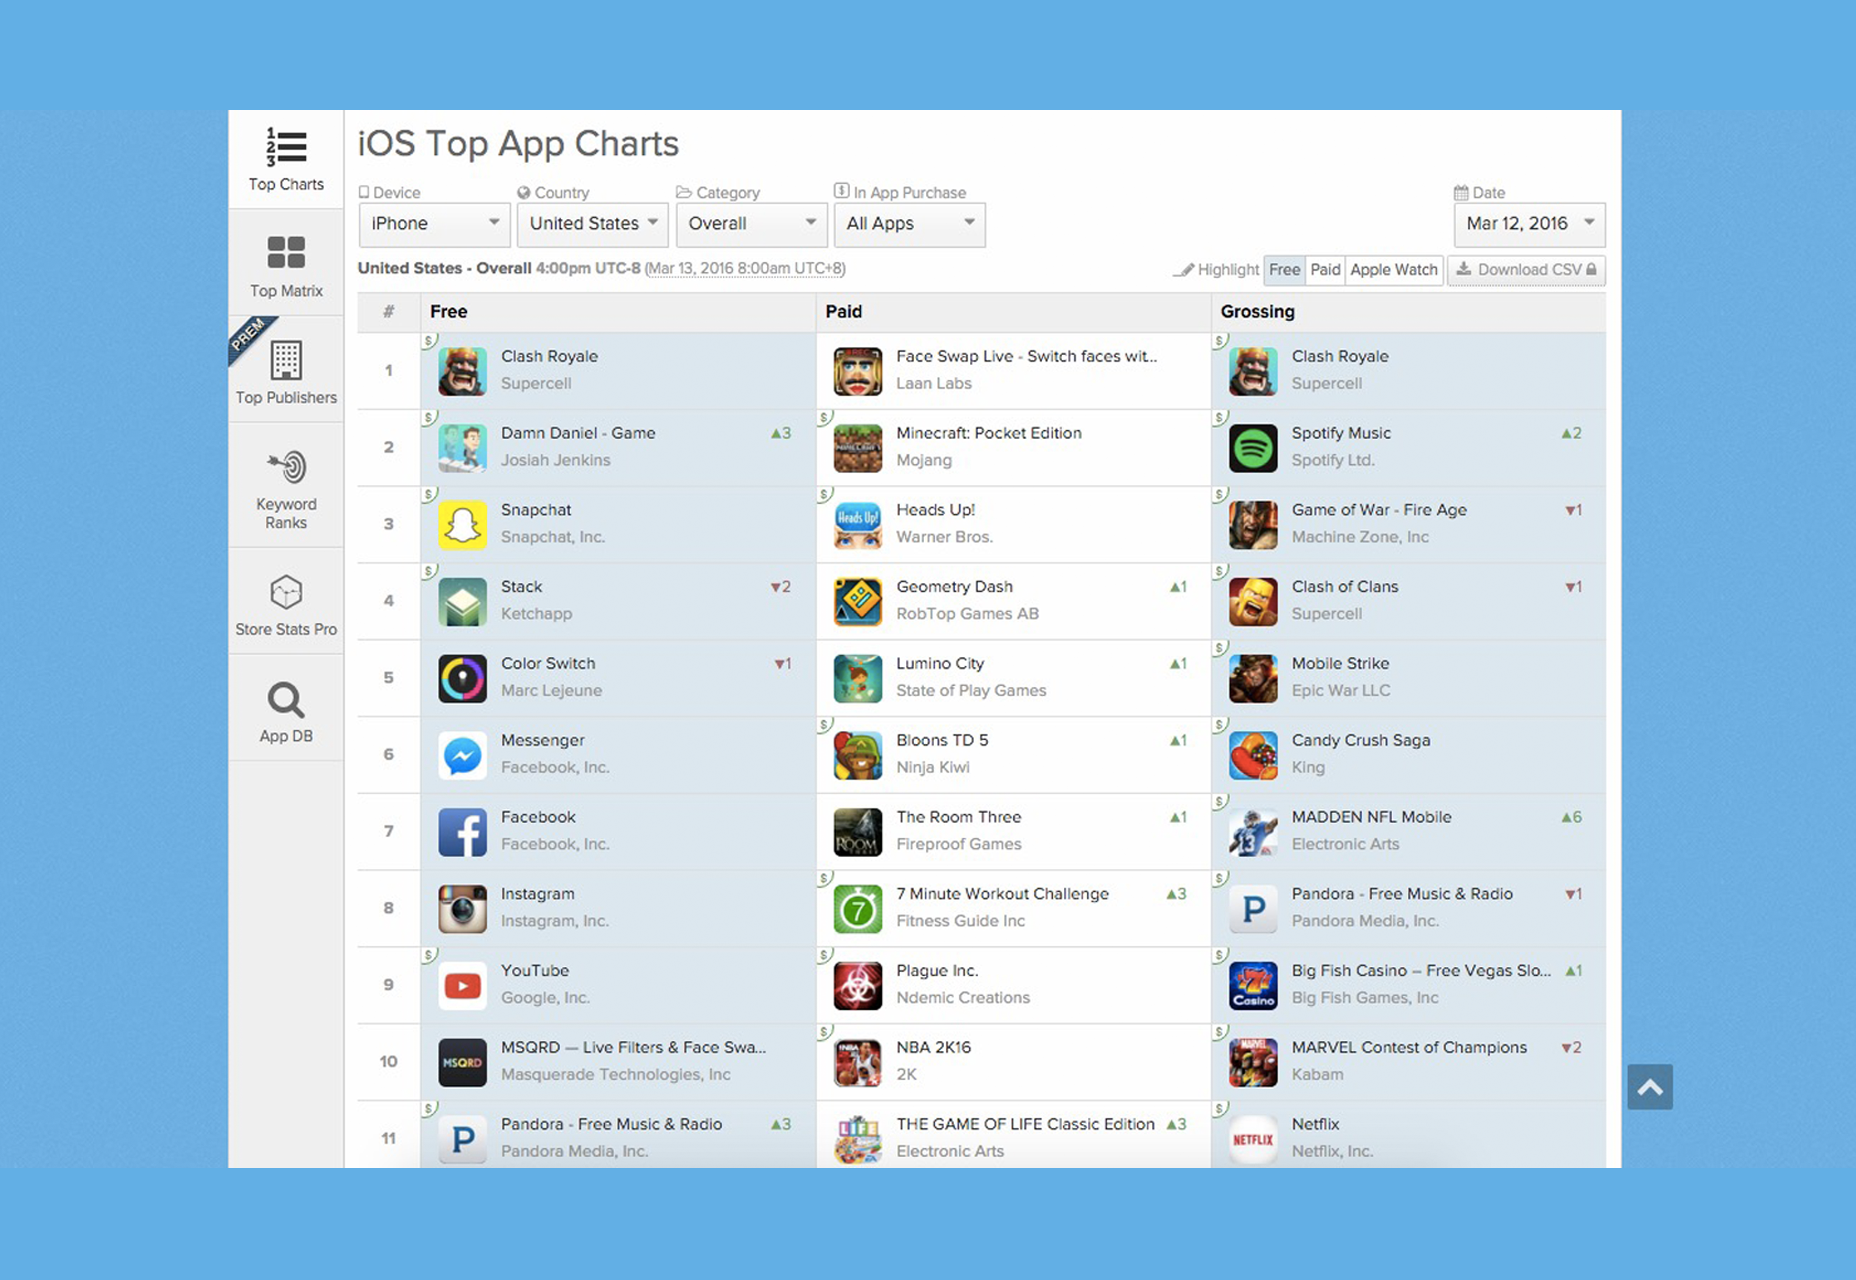Open the In App Purchase All Apps dropdown
The width and height of the screenshot is (1856, 1280).
(910, 224)
